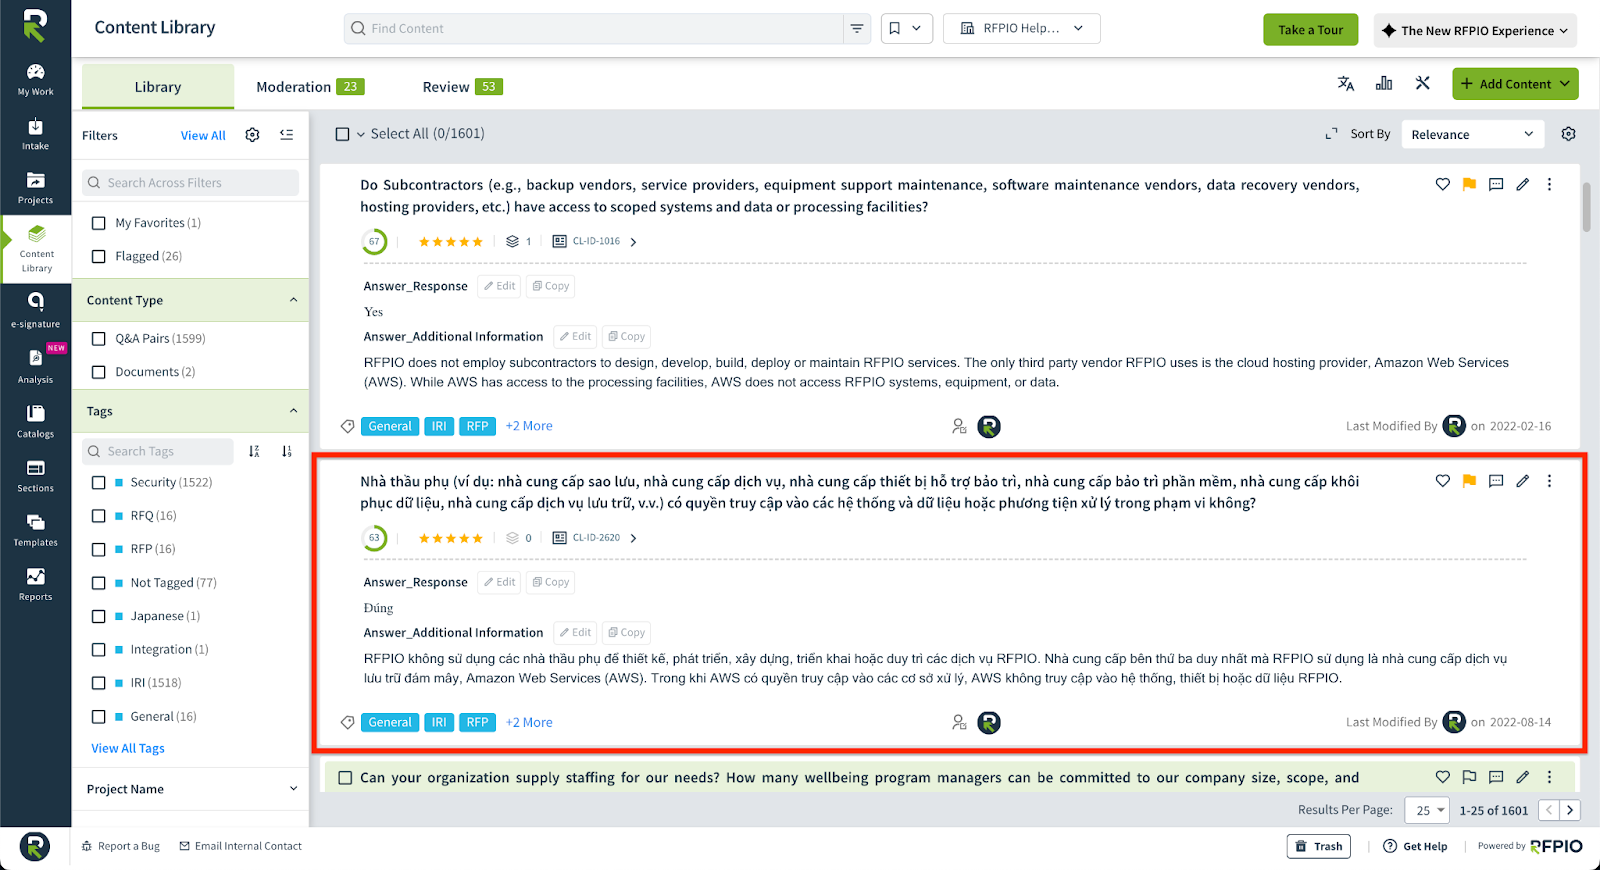The image size is (1600, 870).
Task: Open Reports in the sidebar
Action: tap(35, 584)
